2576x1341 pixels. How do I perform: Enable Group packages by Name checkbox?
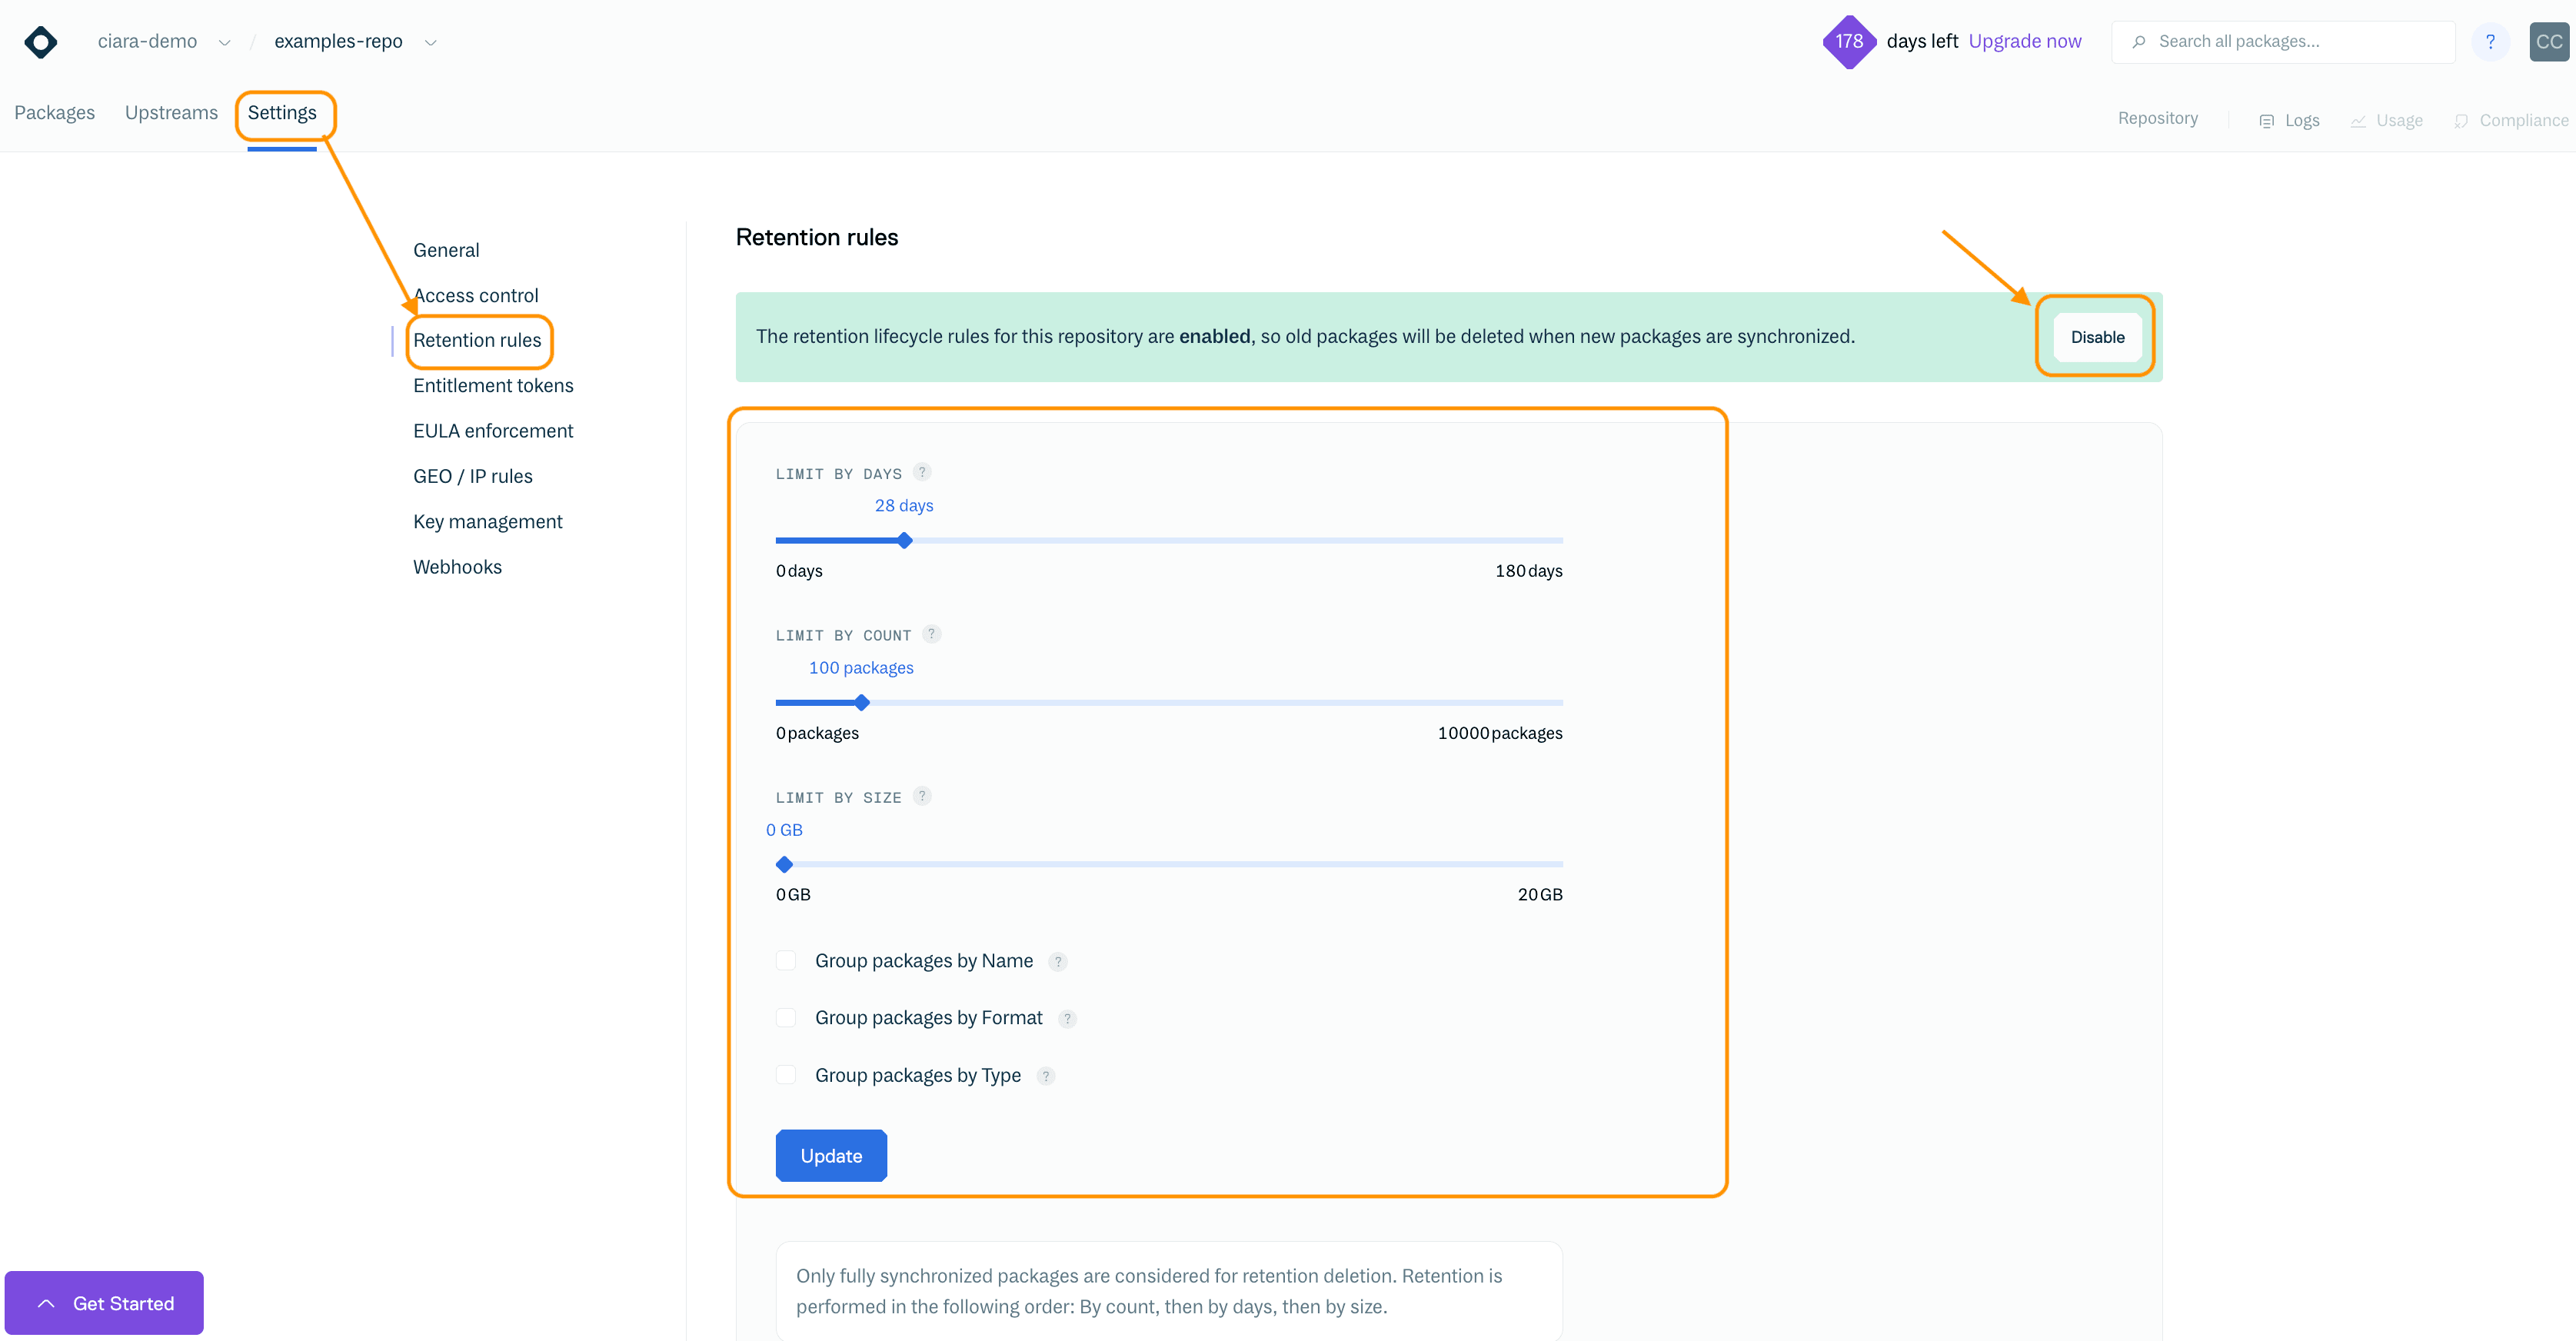786,961
